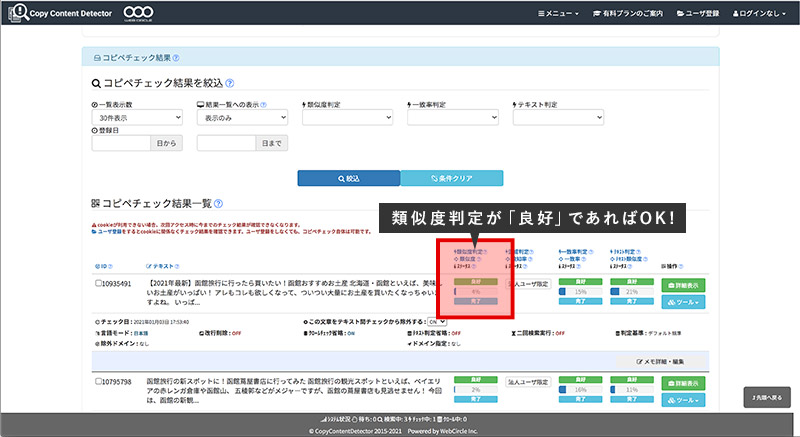Click the help icon beside コピペチェック結果一覧
The height and width of the screenshot is (437, 800).
click(218, 202)
